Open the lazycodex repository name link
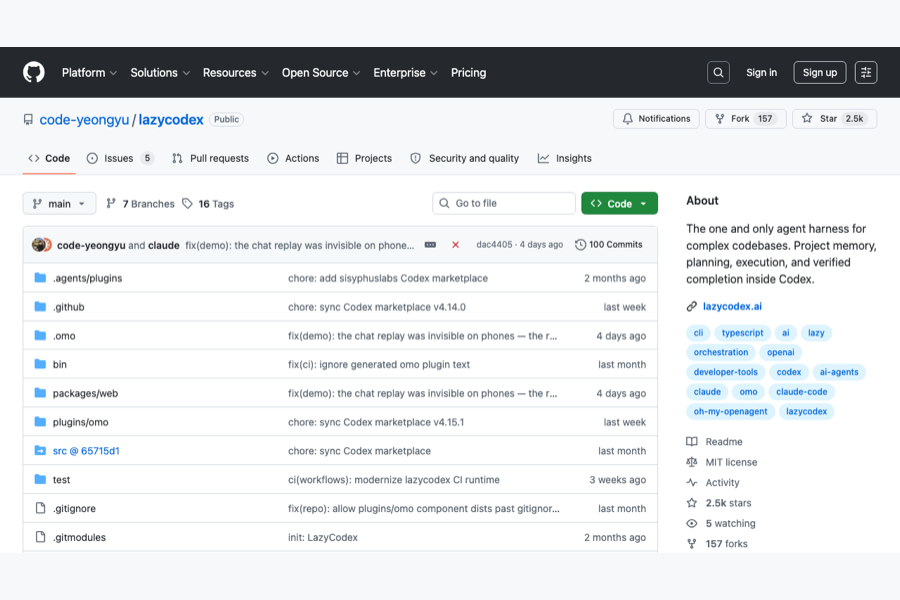The image size is (900, 600). click(x=170, y=119)
